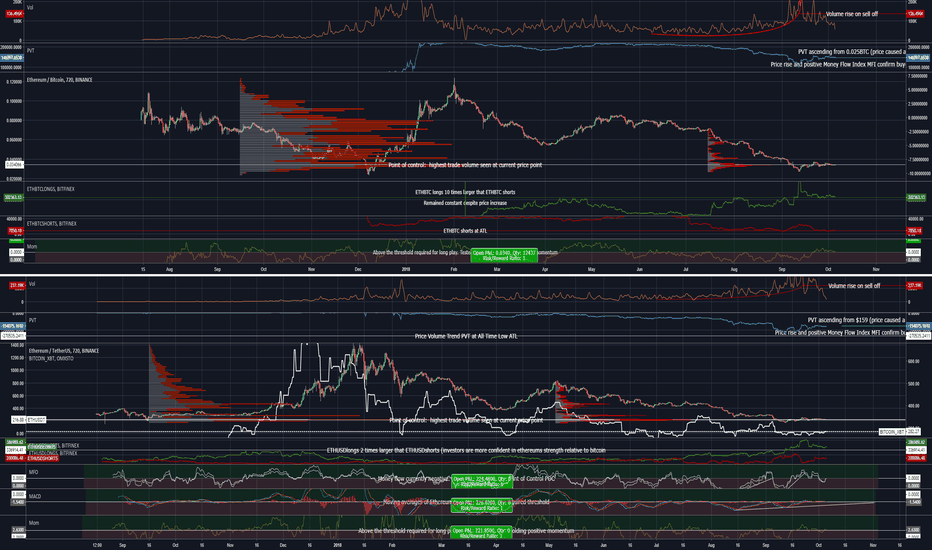Click '2018' on the Ethereum/Bitcoin chart time axis
This screenshot has height=550, width=932.
[407, 269]
